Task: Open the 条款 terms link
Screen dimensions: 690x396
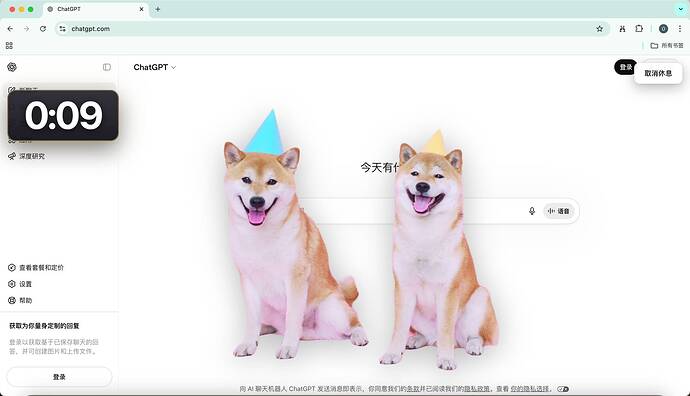Action: [412, 389]
